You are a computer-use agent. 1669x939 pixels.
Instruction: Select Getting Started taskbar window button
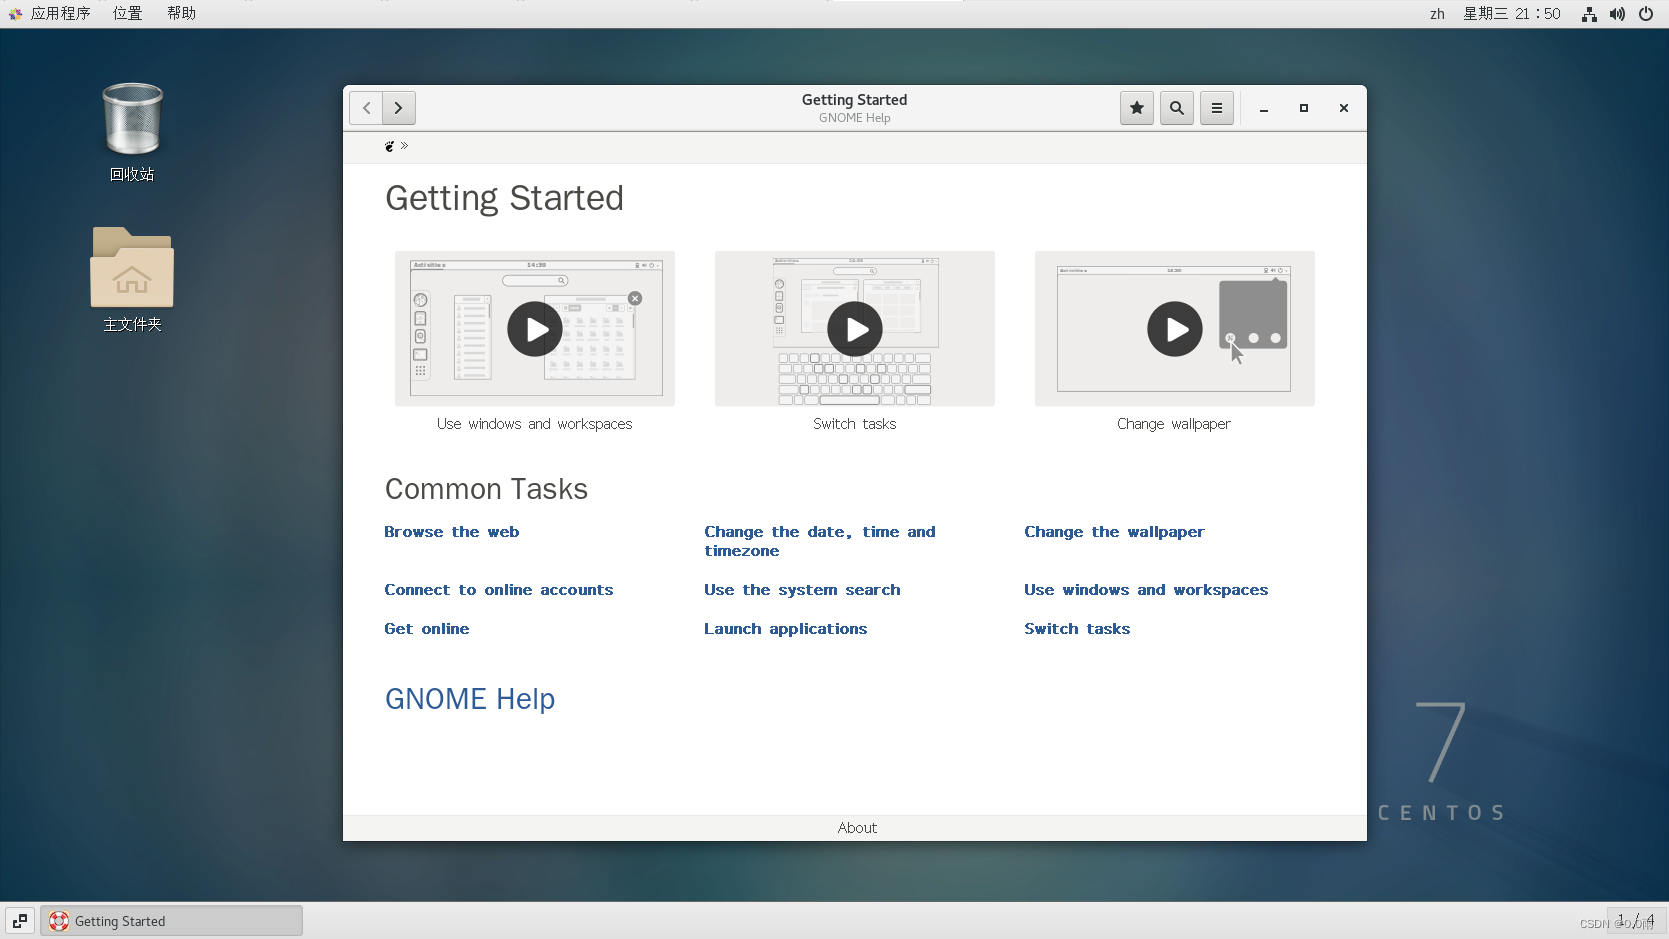click(x=171, y=921)
